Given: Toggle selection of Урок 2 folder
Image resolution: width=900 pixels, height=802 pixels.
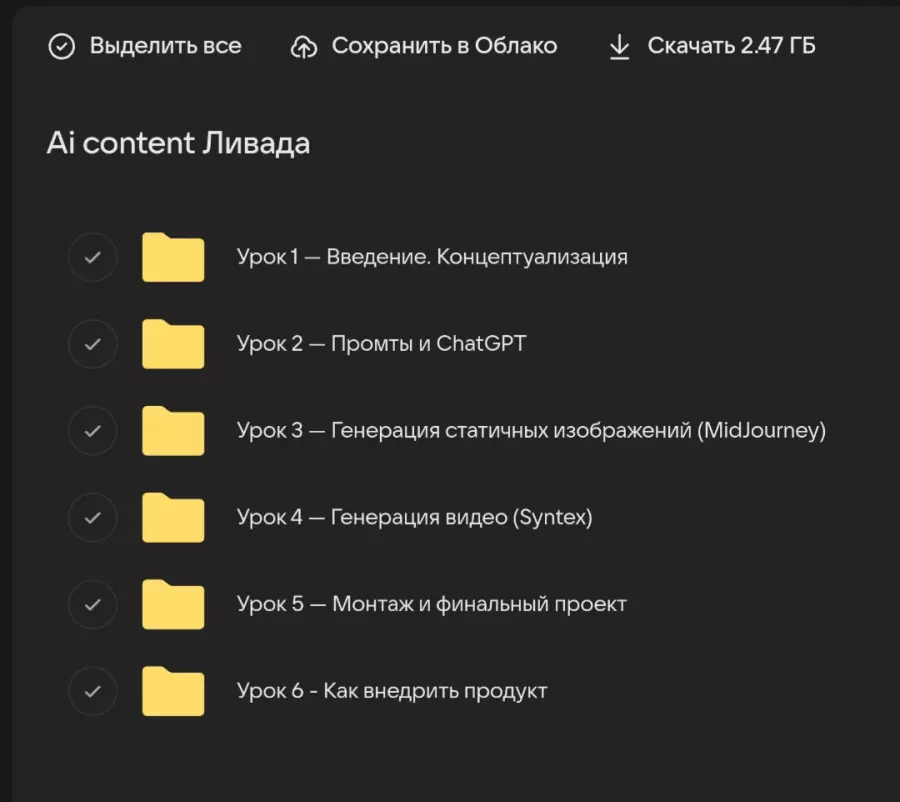Looking at the screenshot, I should [92, 344].
